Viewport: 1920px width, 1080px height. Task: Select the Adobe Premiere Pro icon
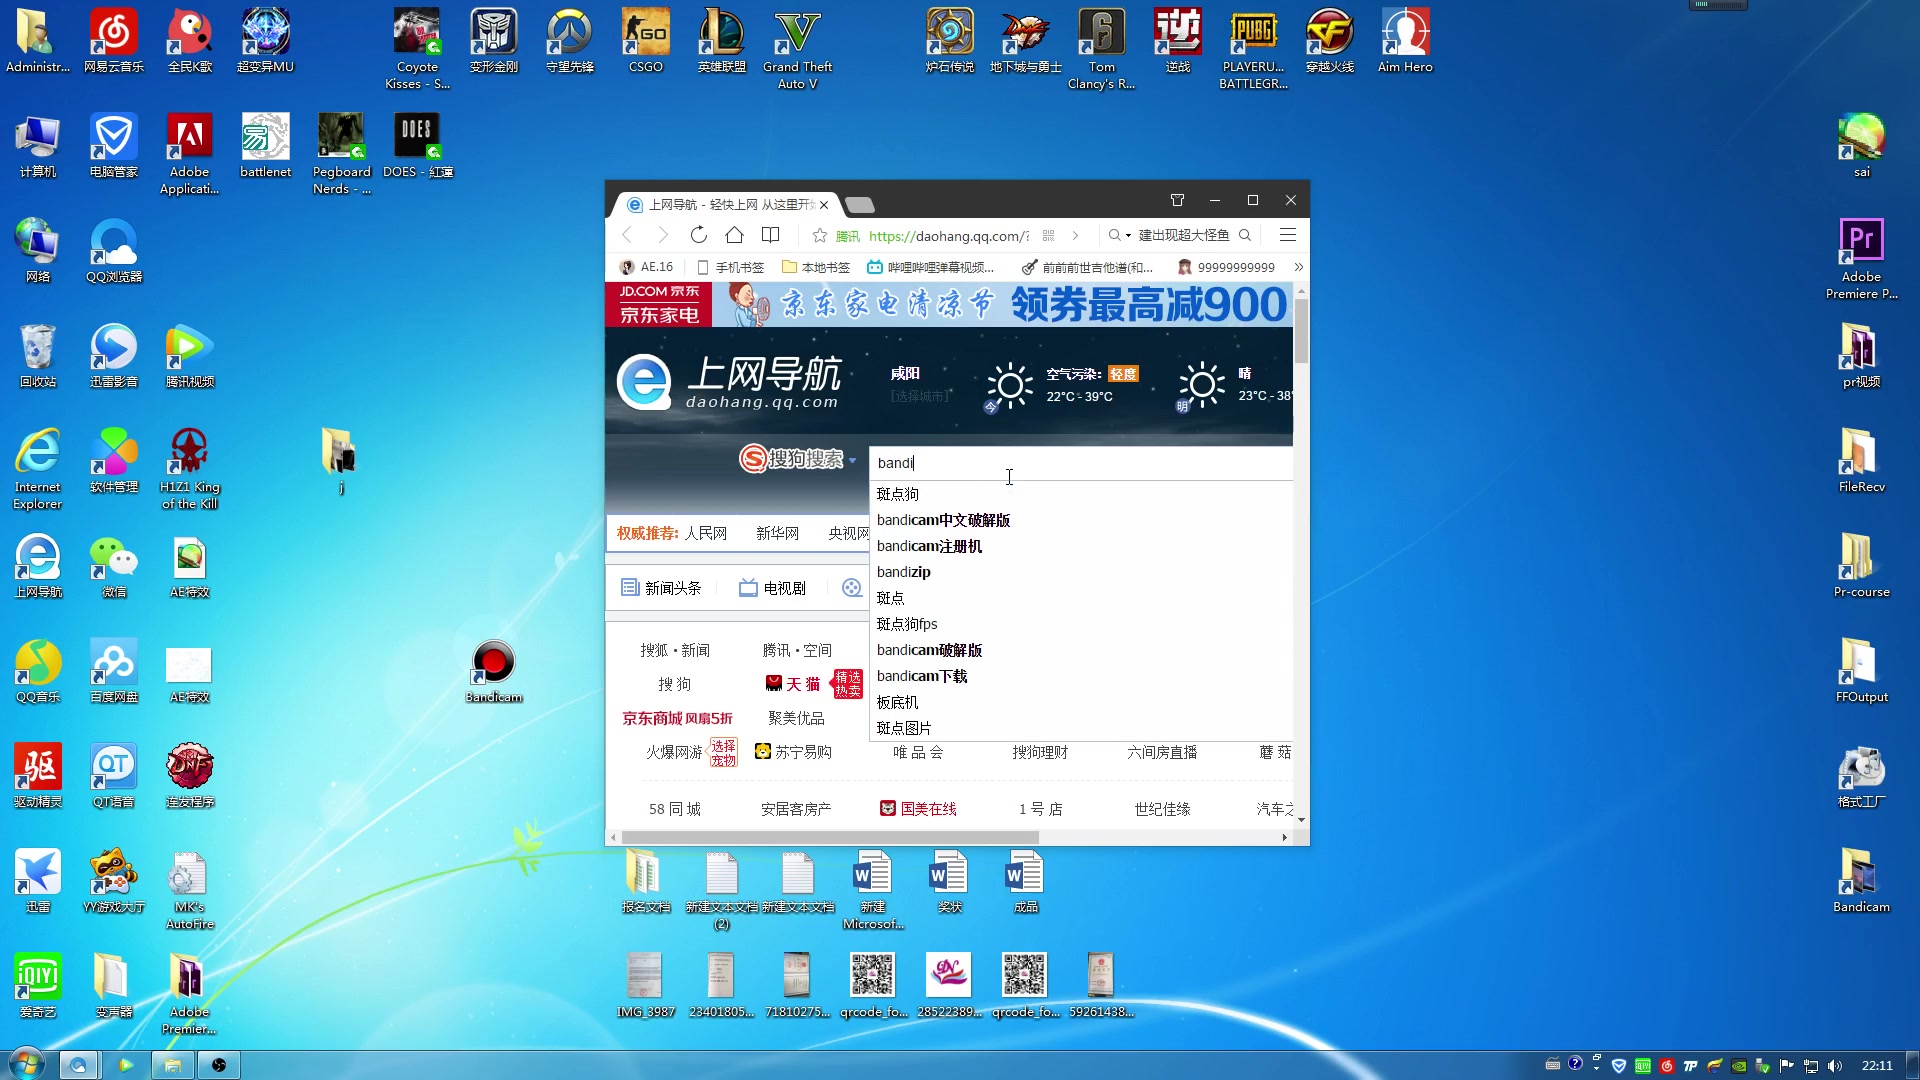[x=1861, y=260]
